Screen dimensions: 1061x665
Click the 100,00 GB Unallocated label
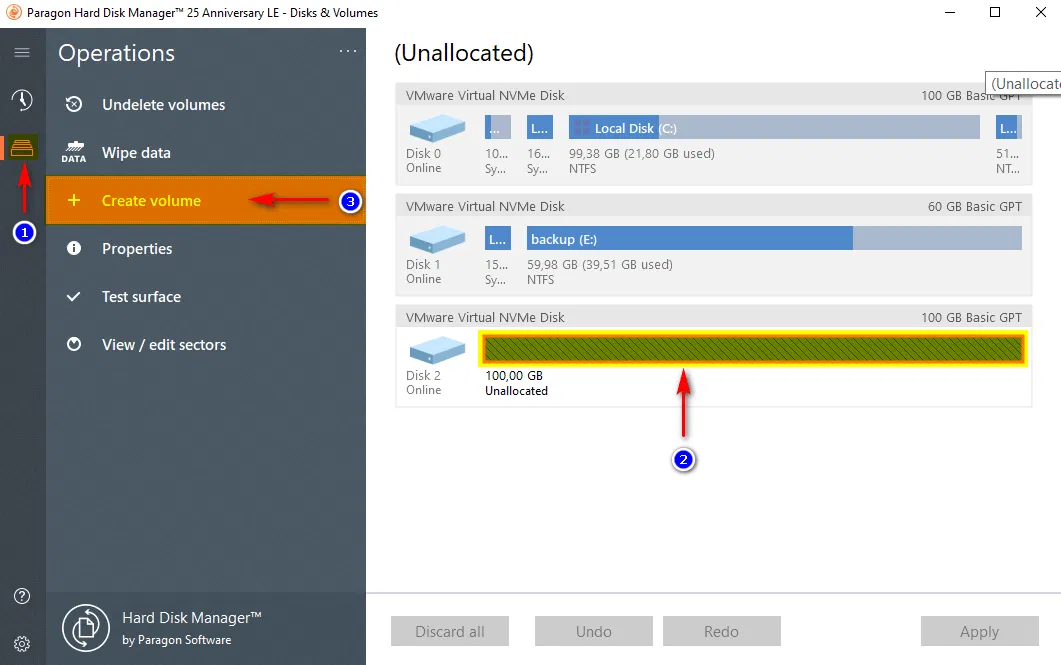coord(516,383)
